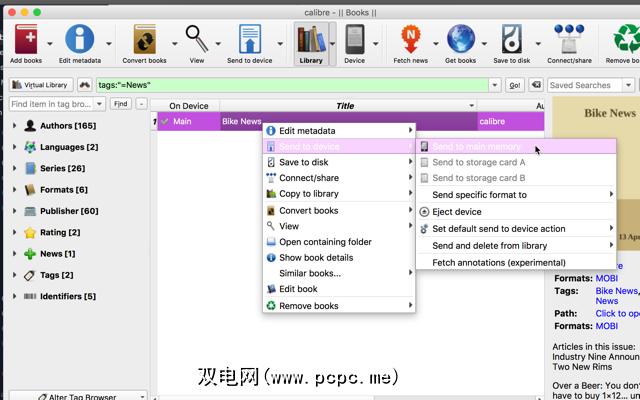This screenshot has height=400, width=640.
Task: Click the On Device column header
Action: pyautogui.click(x=189, y=106)
